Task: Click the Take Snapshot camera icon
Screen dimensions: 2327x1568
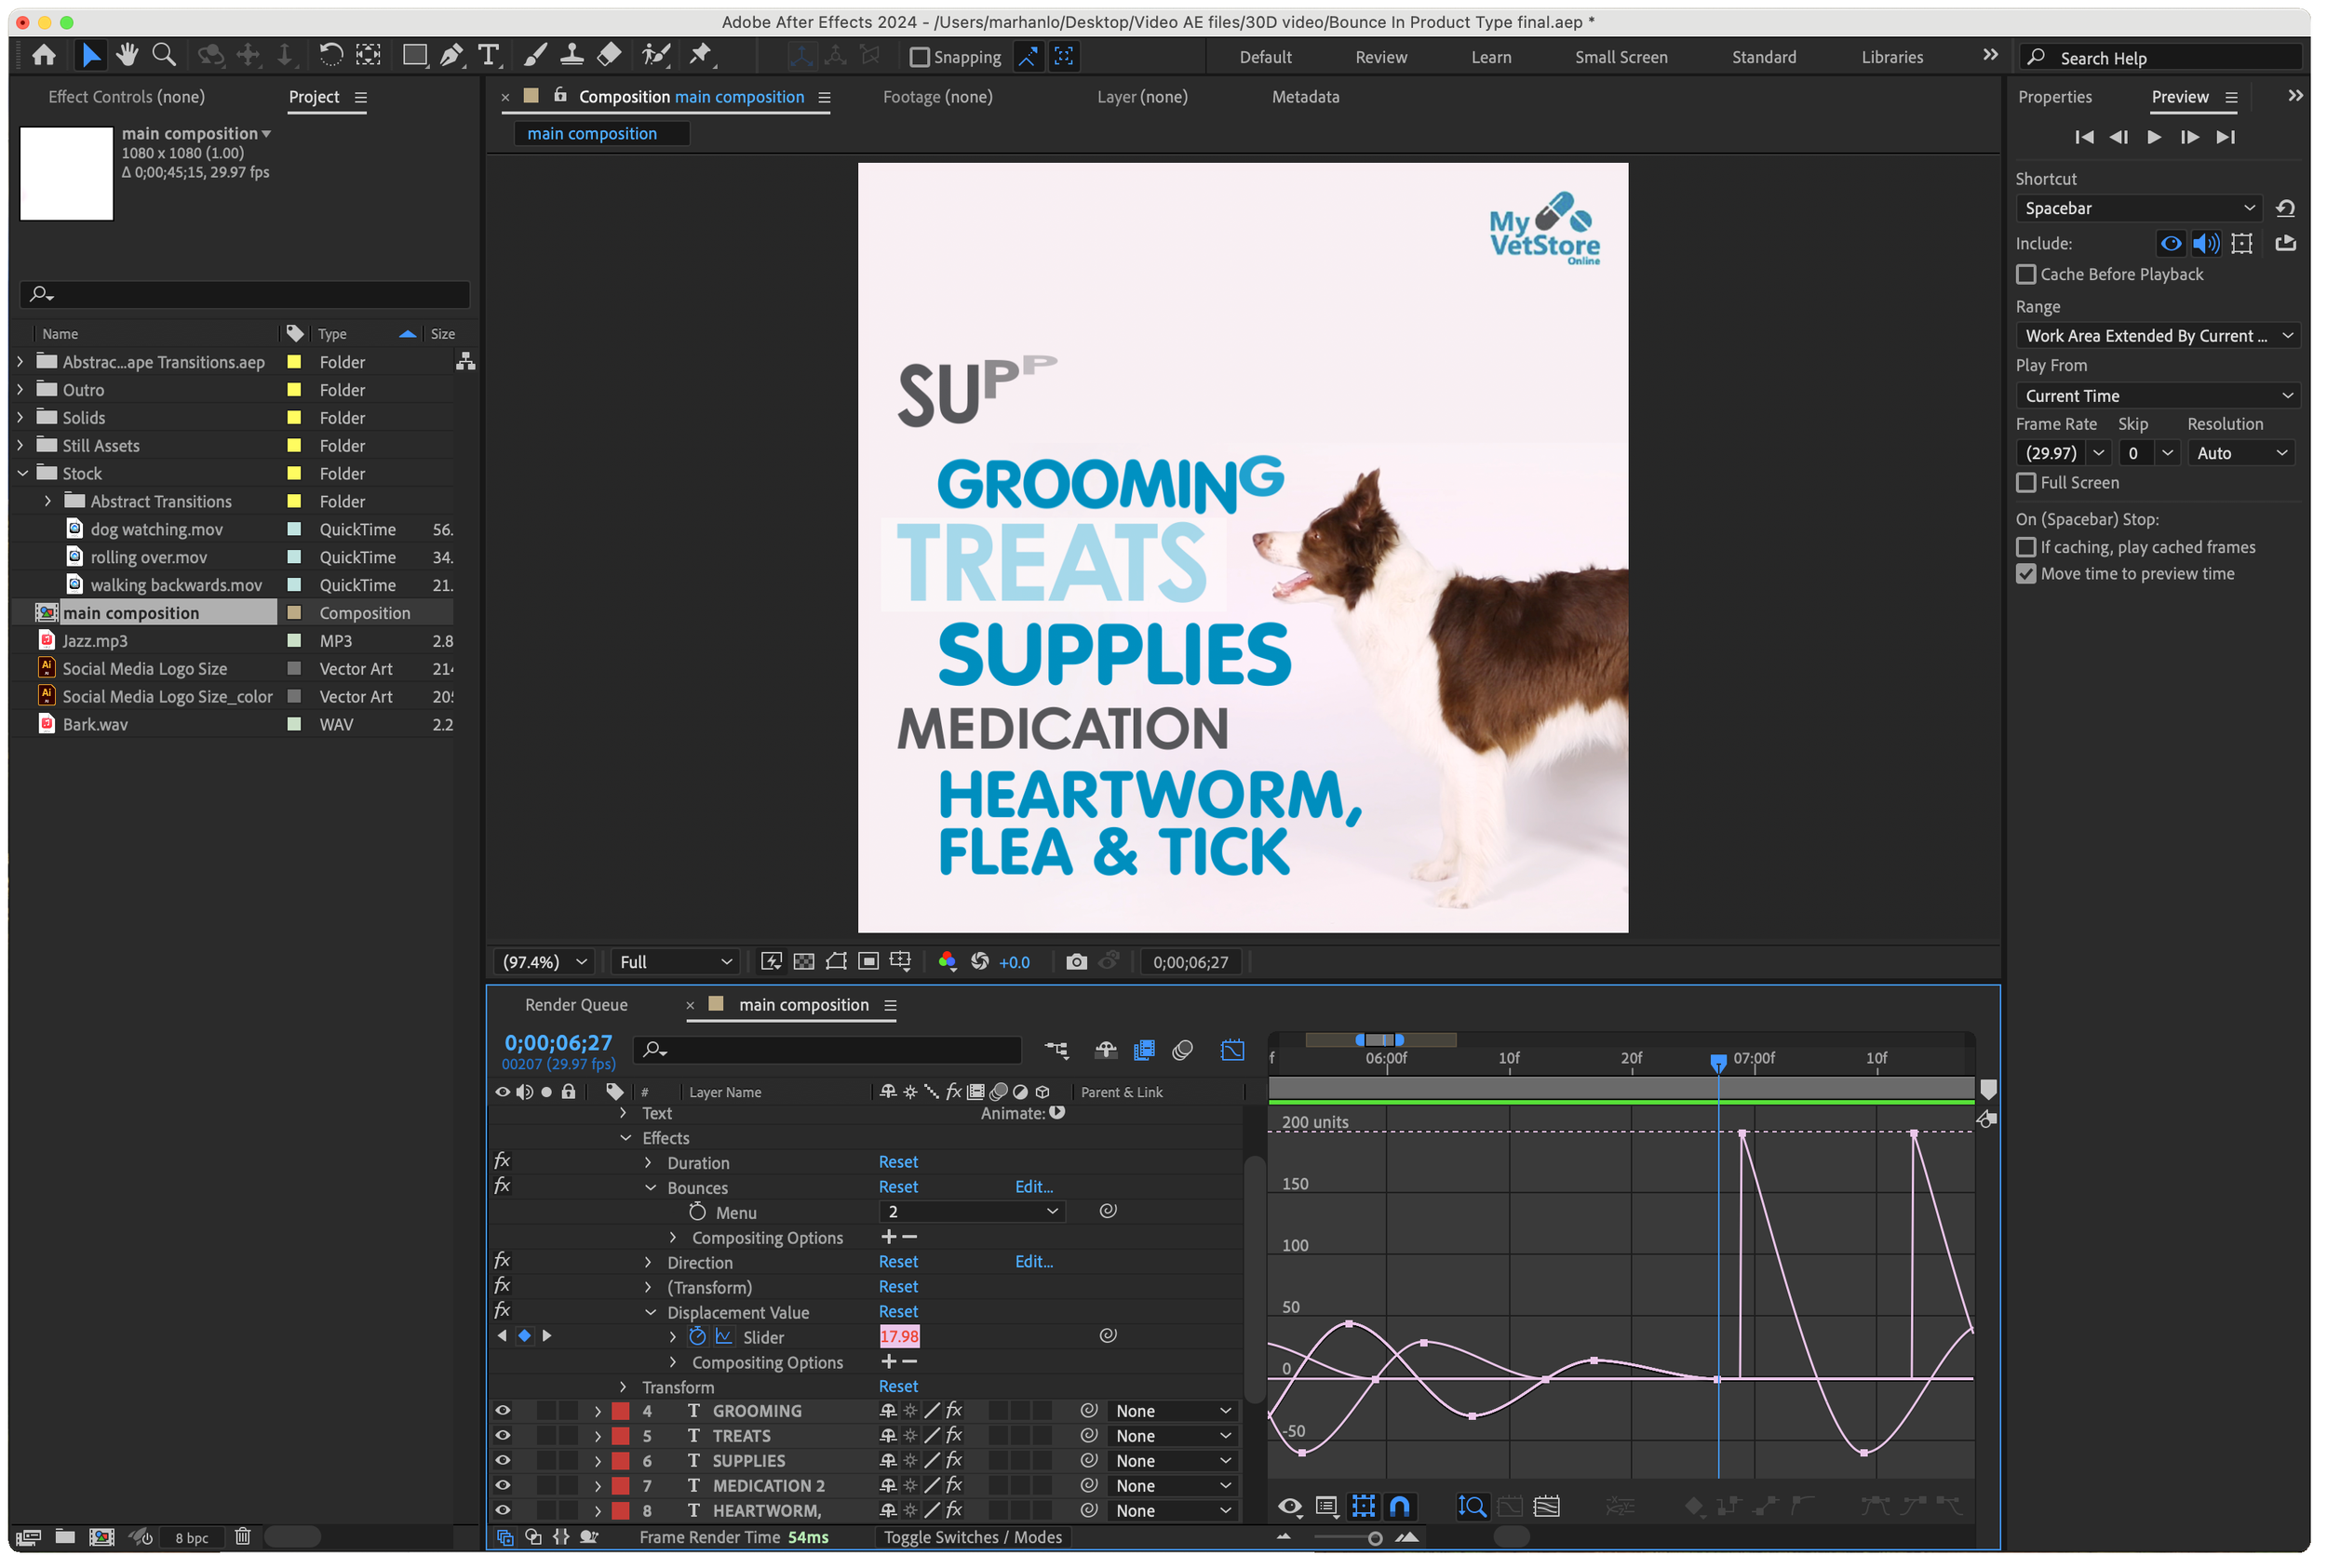Action: coord(1076,962)
